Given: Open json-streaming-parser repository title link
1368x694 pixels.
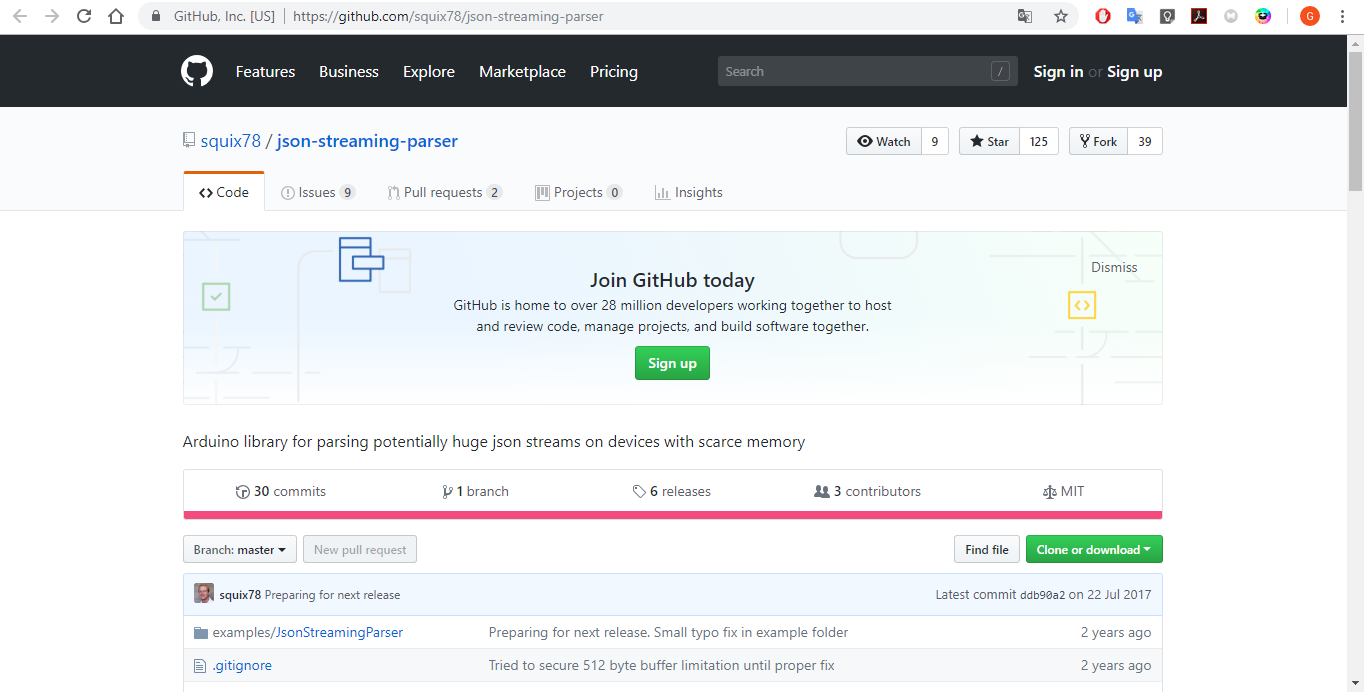Looking at the screenshot, I should [x=367, y=141].
